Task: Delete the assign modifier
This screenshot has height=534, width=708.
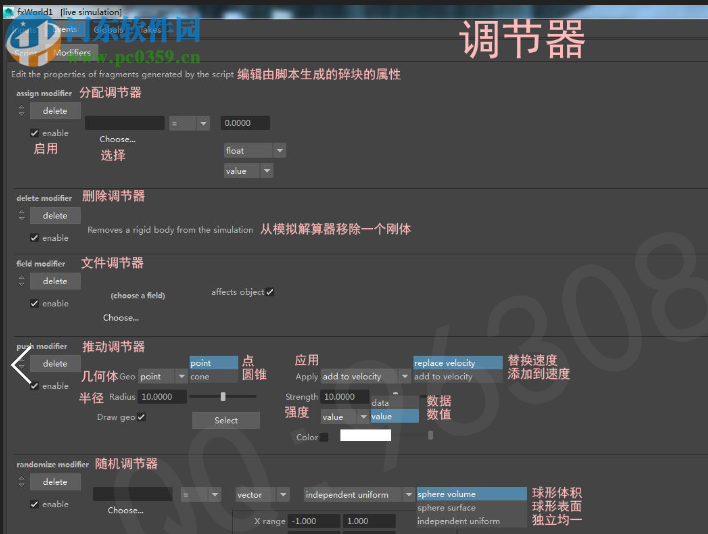Action: click(55, 111)
